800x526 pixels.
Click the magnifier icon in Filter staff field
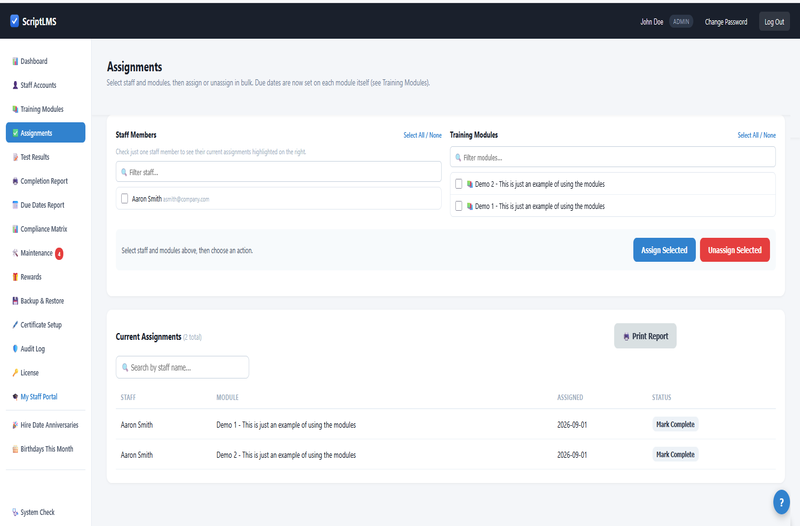point(124,172)
